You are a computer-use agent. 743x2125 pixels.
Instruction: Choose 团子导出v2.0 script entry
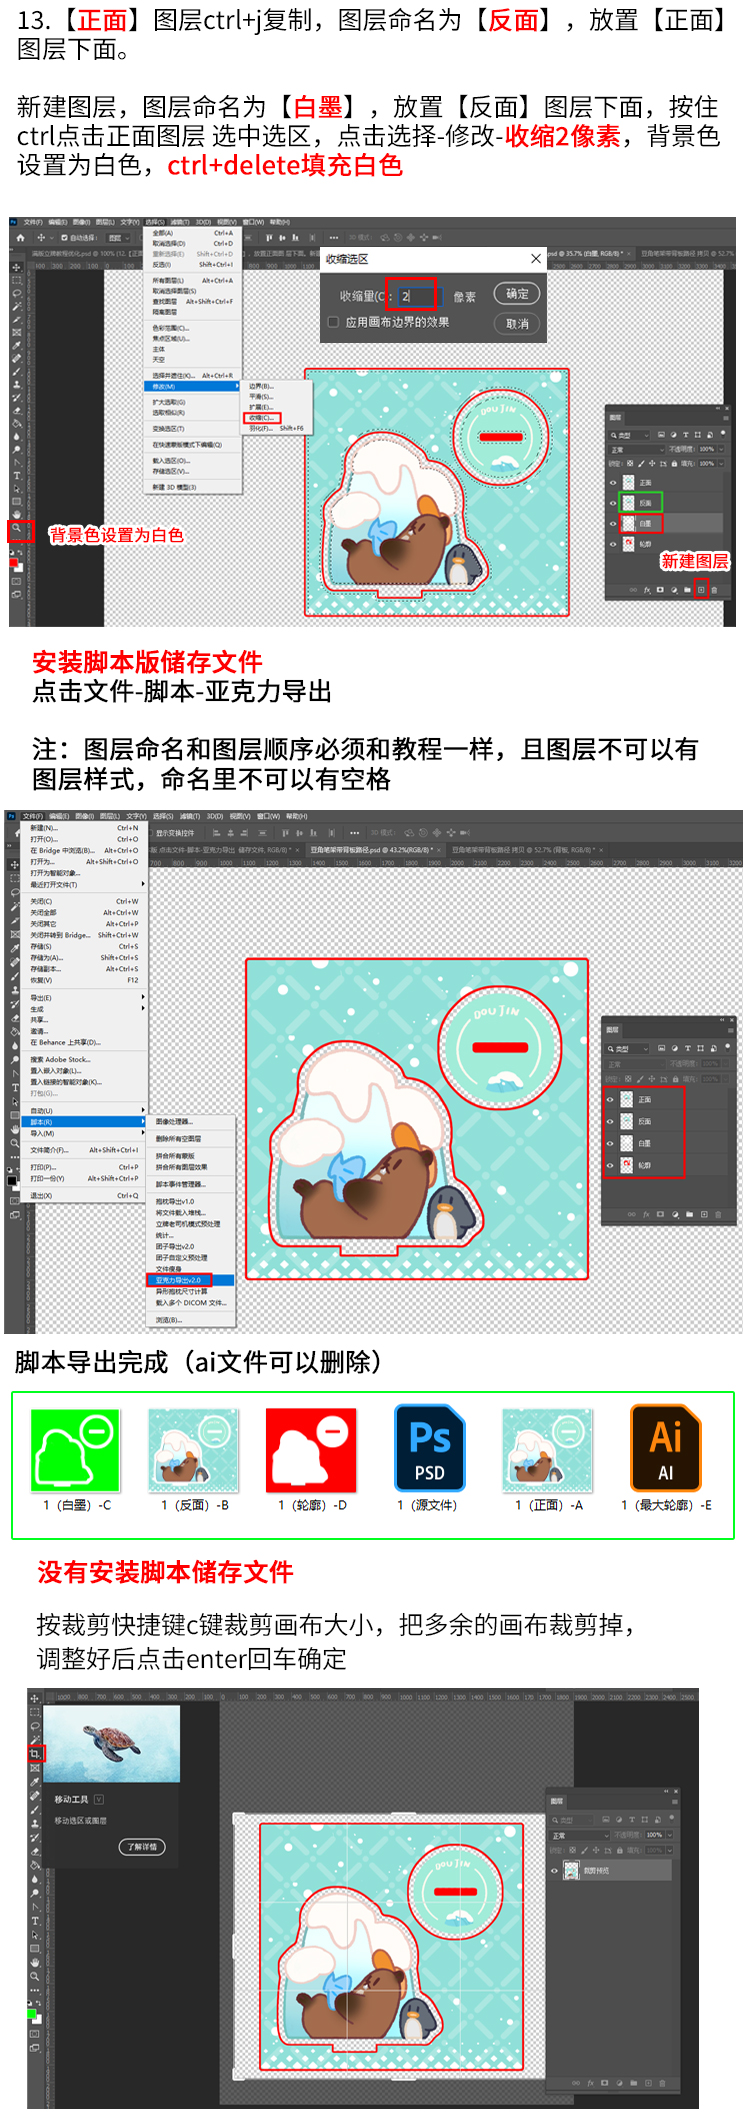(x=191, y=1246)
